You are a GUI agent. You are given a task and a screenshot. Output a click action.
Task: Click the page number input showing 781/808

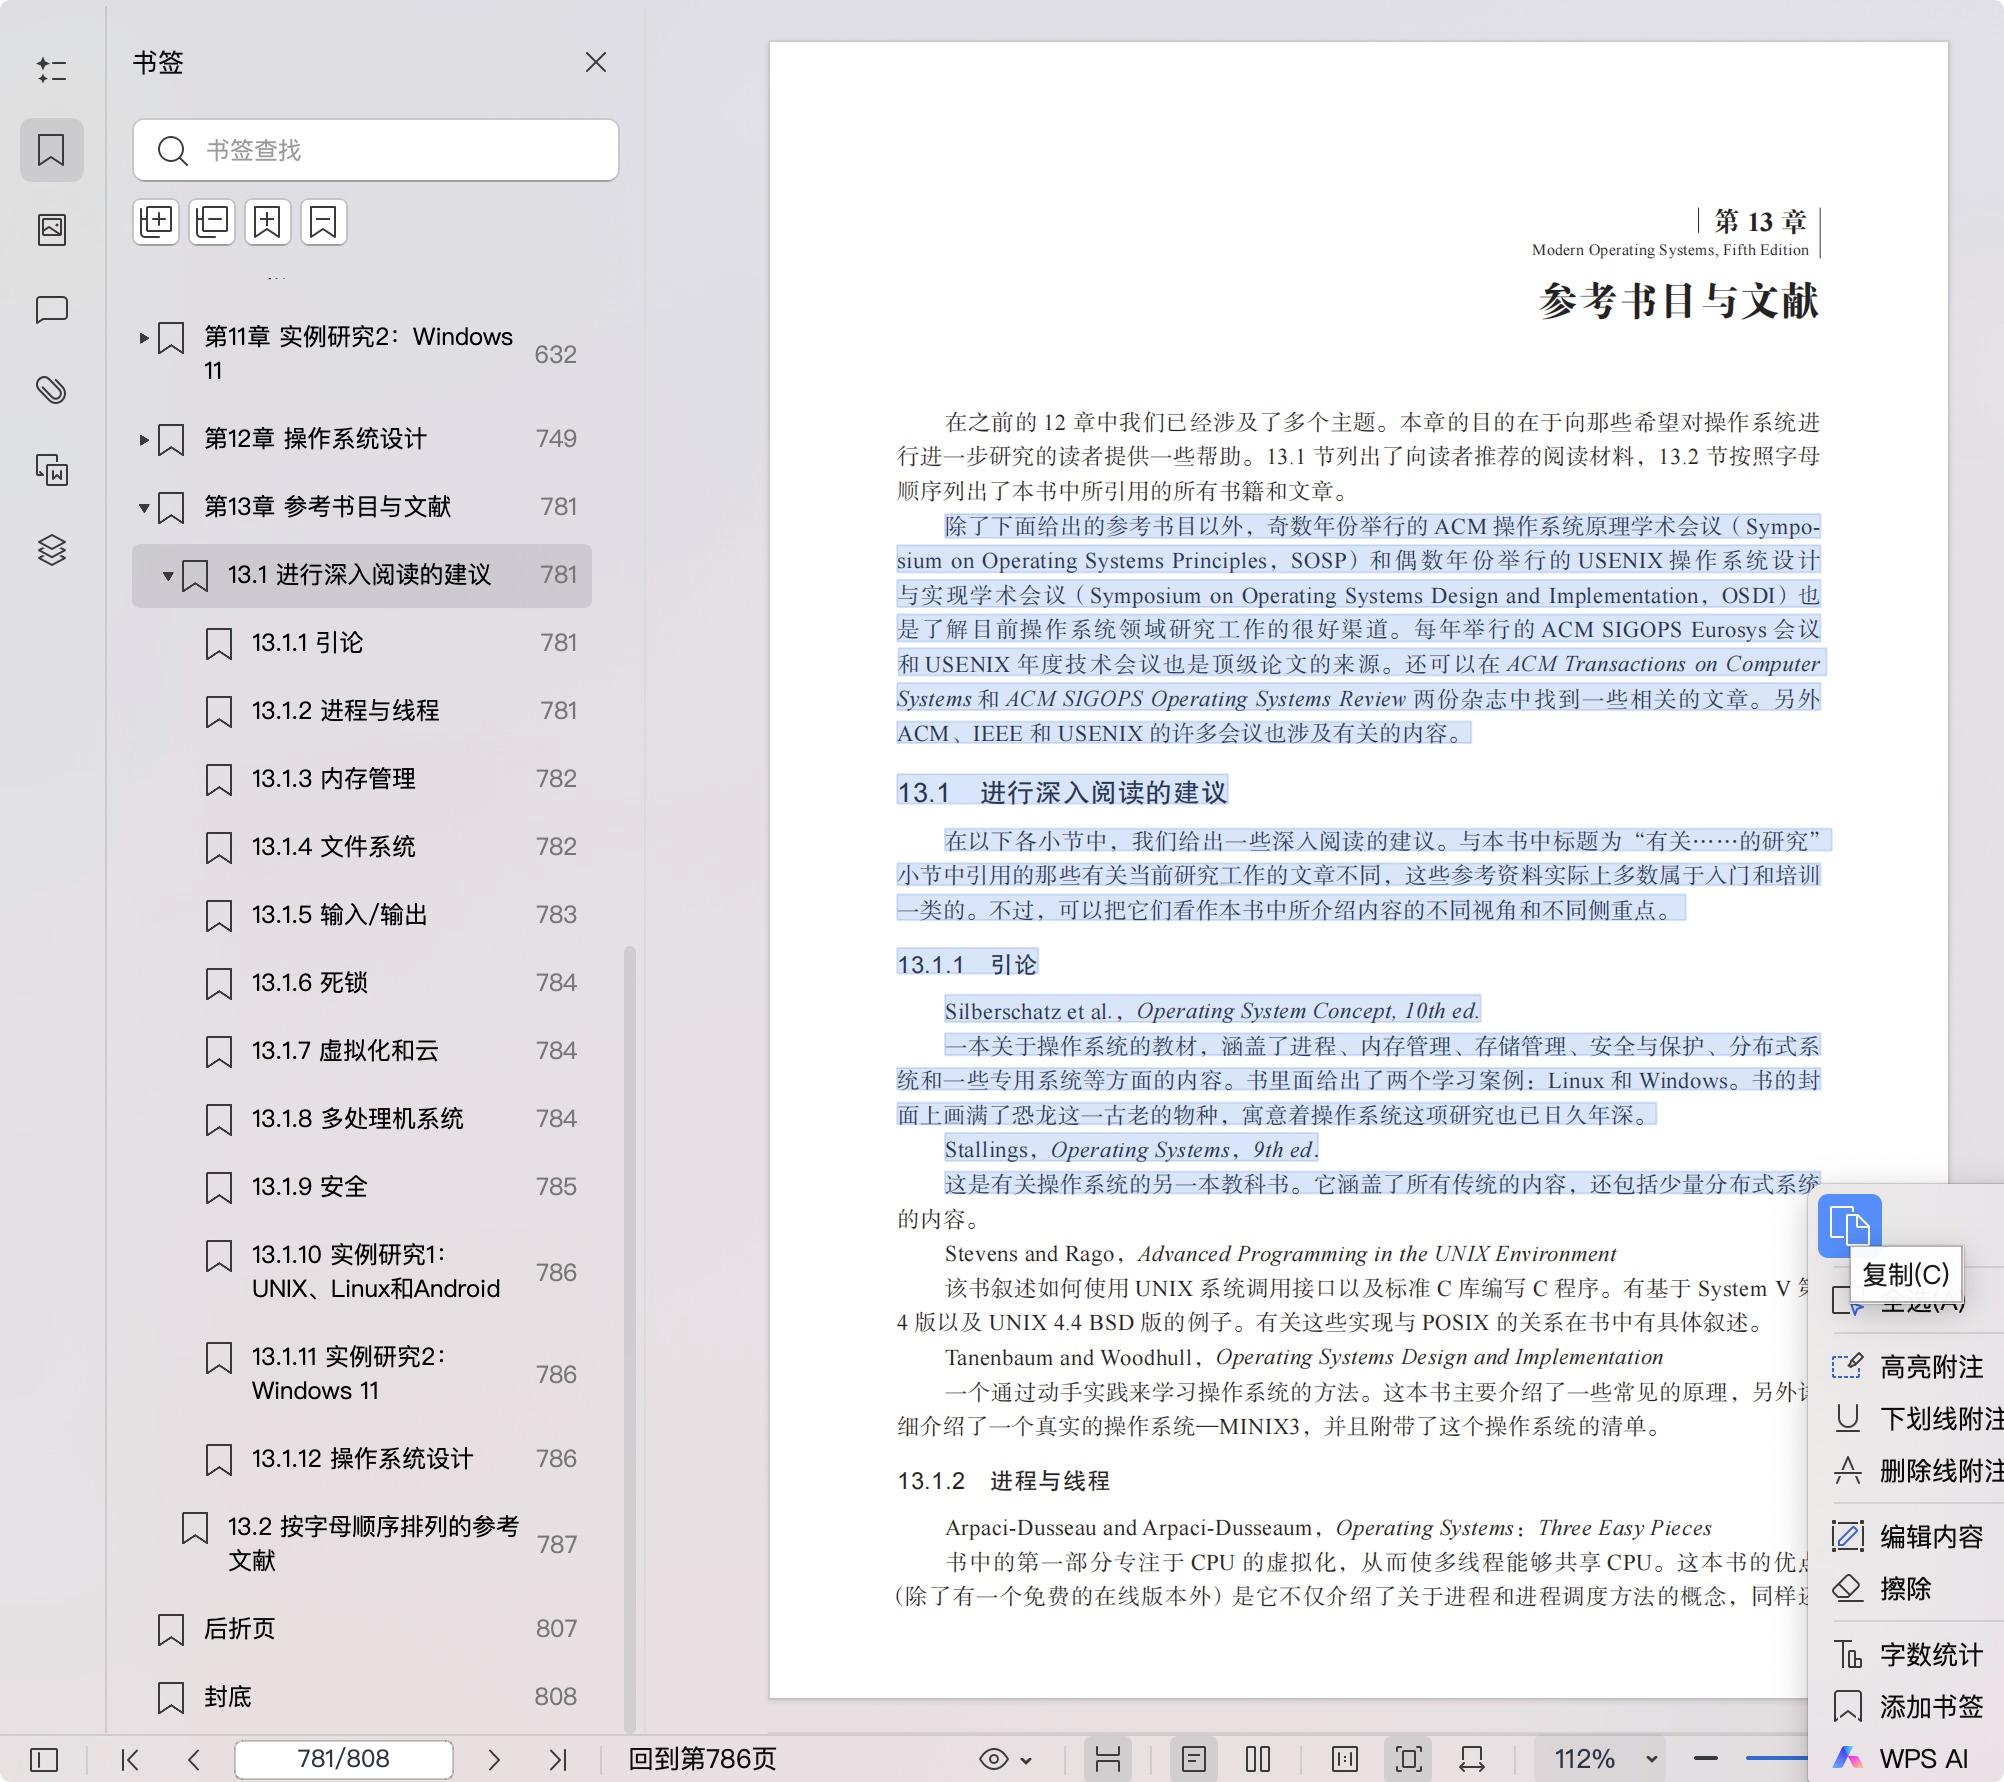pyautogui.click(x=343, y=1757)
